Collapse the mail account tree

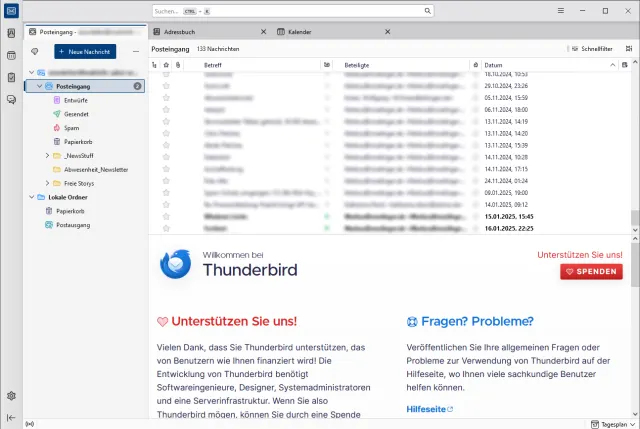32,72
